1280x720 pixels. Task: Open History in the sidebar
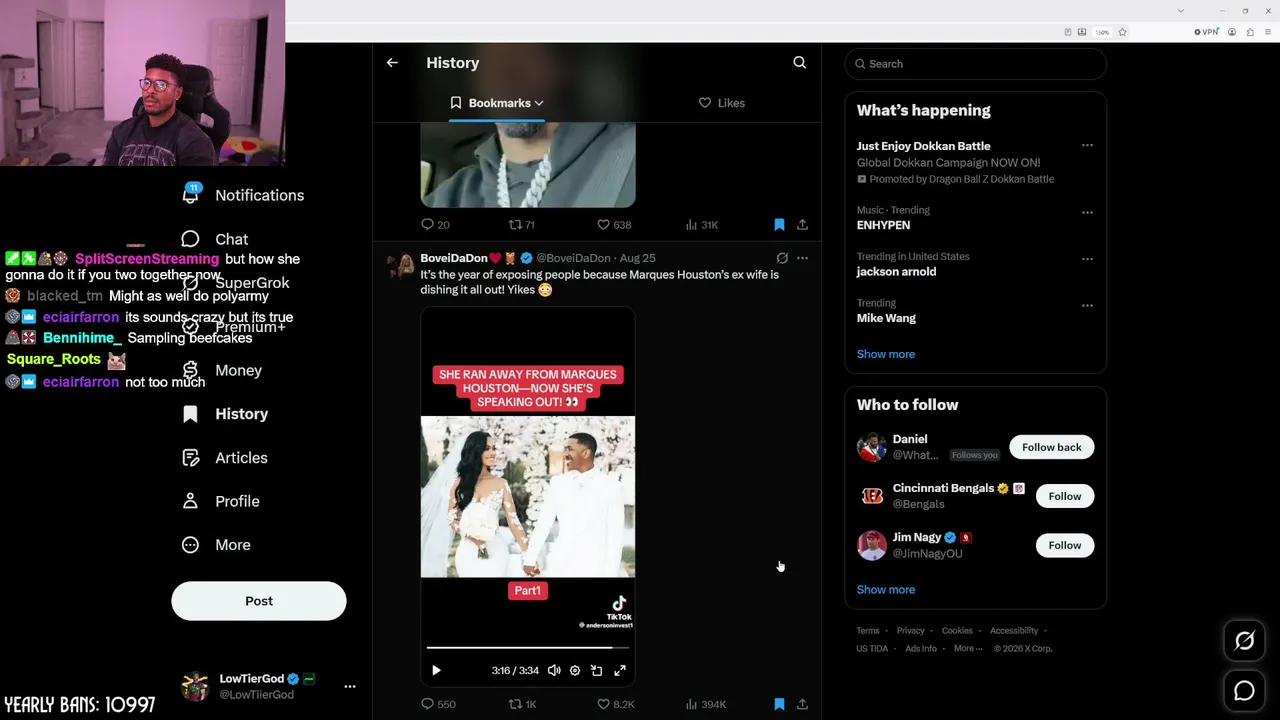[x=225, y=414]
